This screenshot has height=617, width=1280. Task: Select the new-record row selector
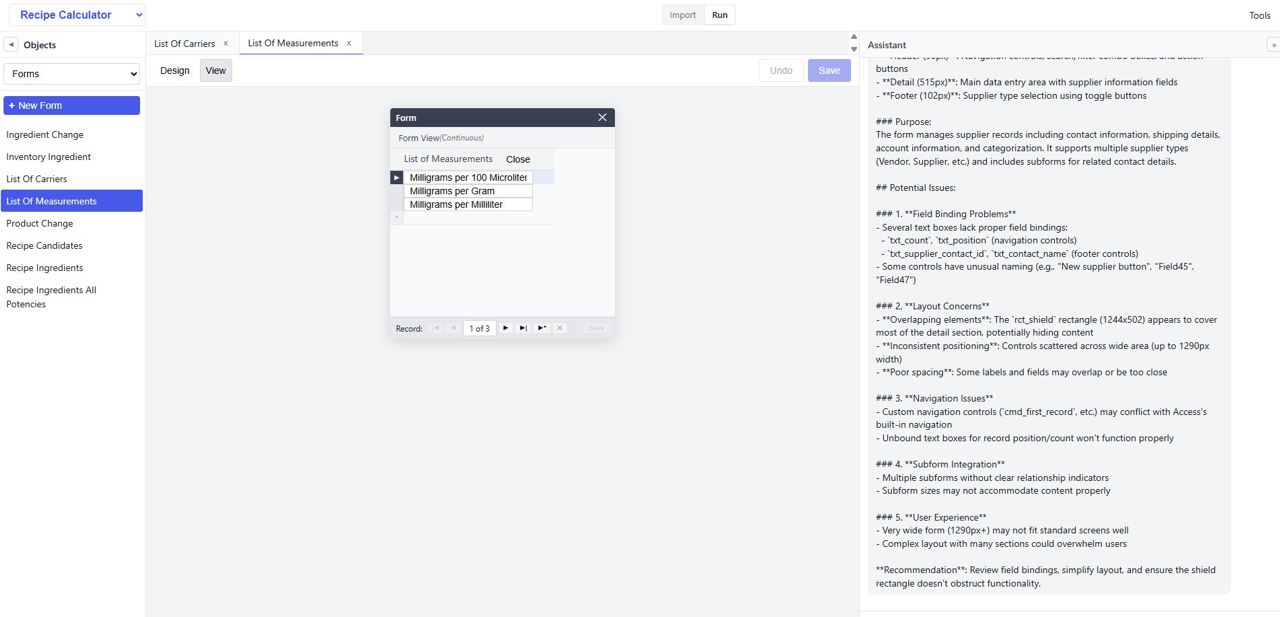pos(396,217)
